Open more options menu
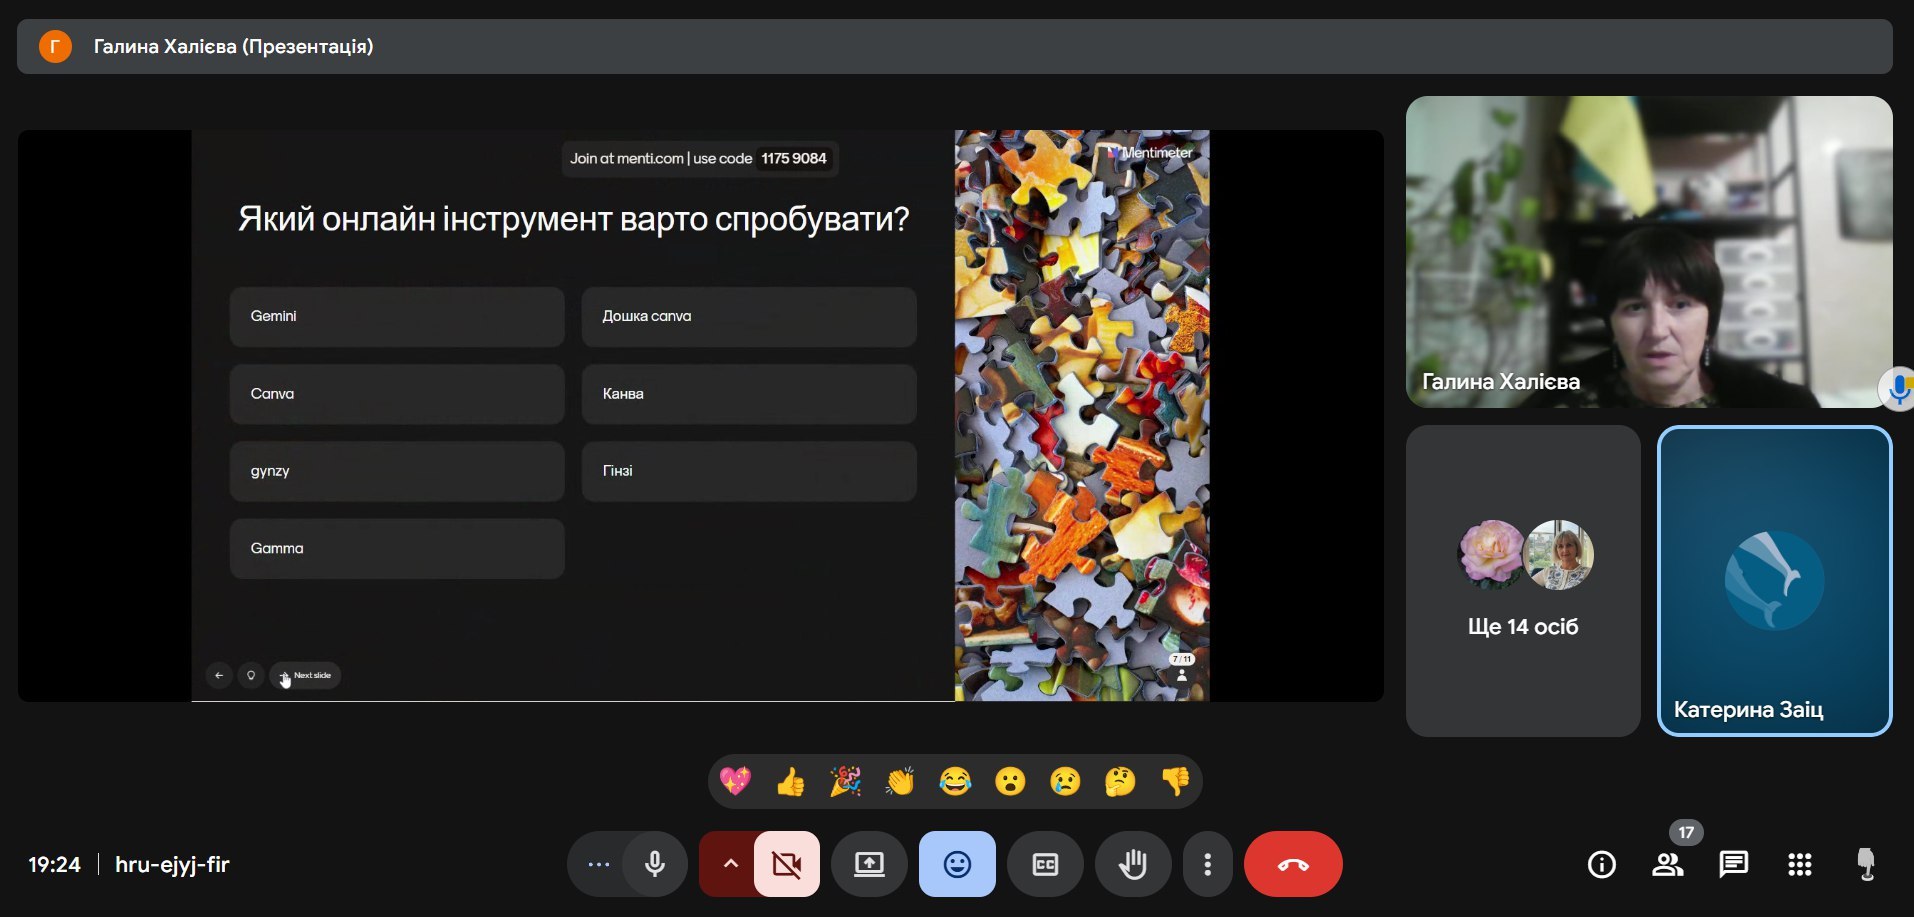This screenshot has height=917, width=1914. pos(1207,864)
